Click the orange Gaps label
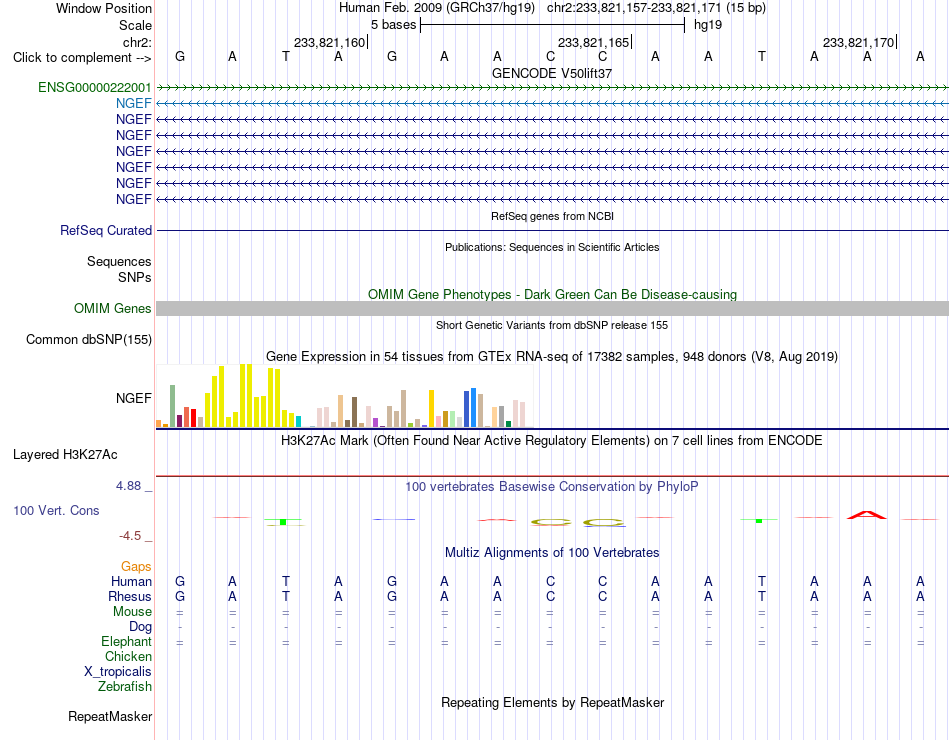This screenshot has height=740, width=950. pyautogui.click(x=136, y=566)
